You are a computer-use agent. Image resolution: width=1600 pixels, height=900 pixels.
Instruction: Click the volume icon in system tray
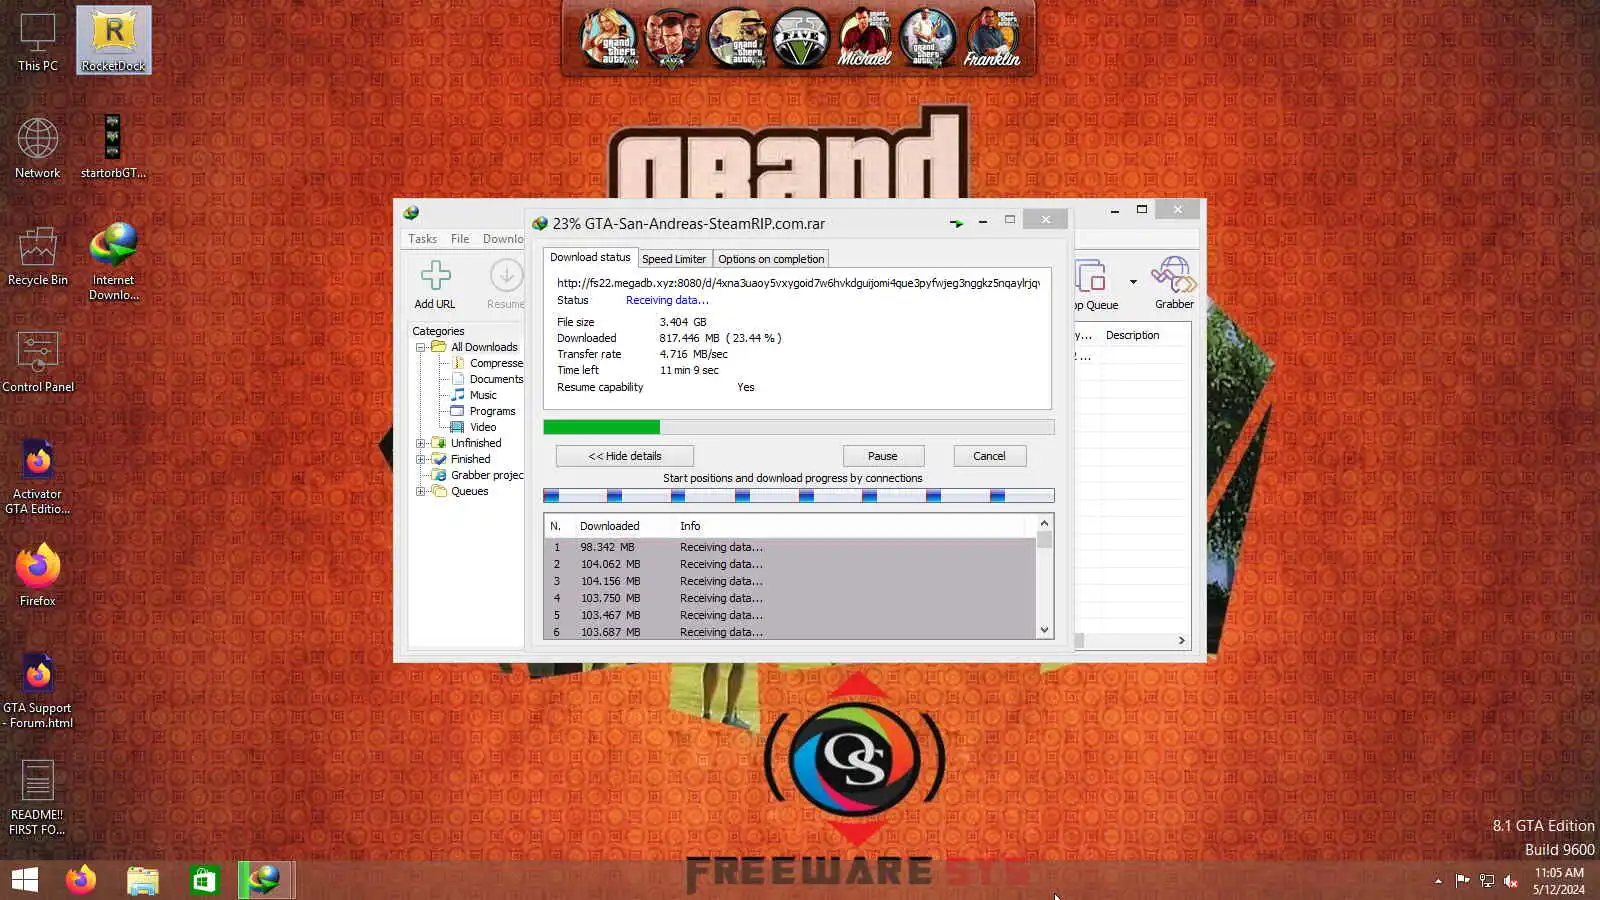coord(1511,881)
